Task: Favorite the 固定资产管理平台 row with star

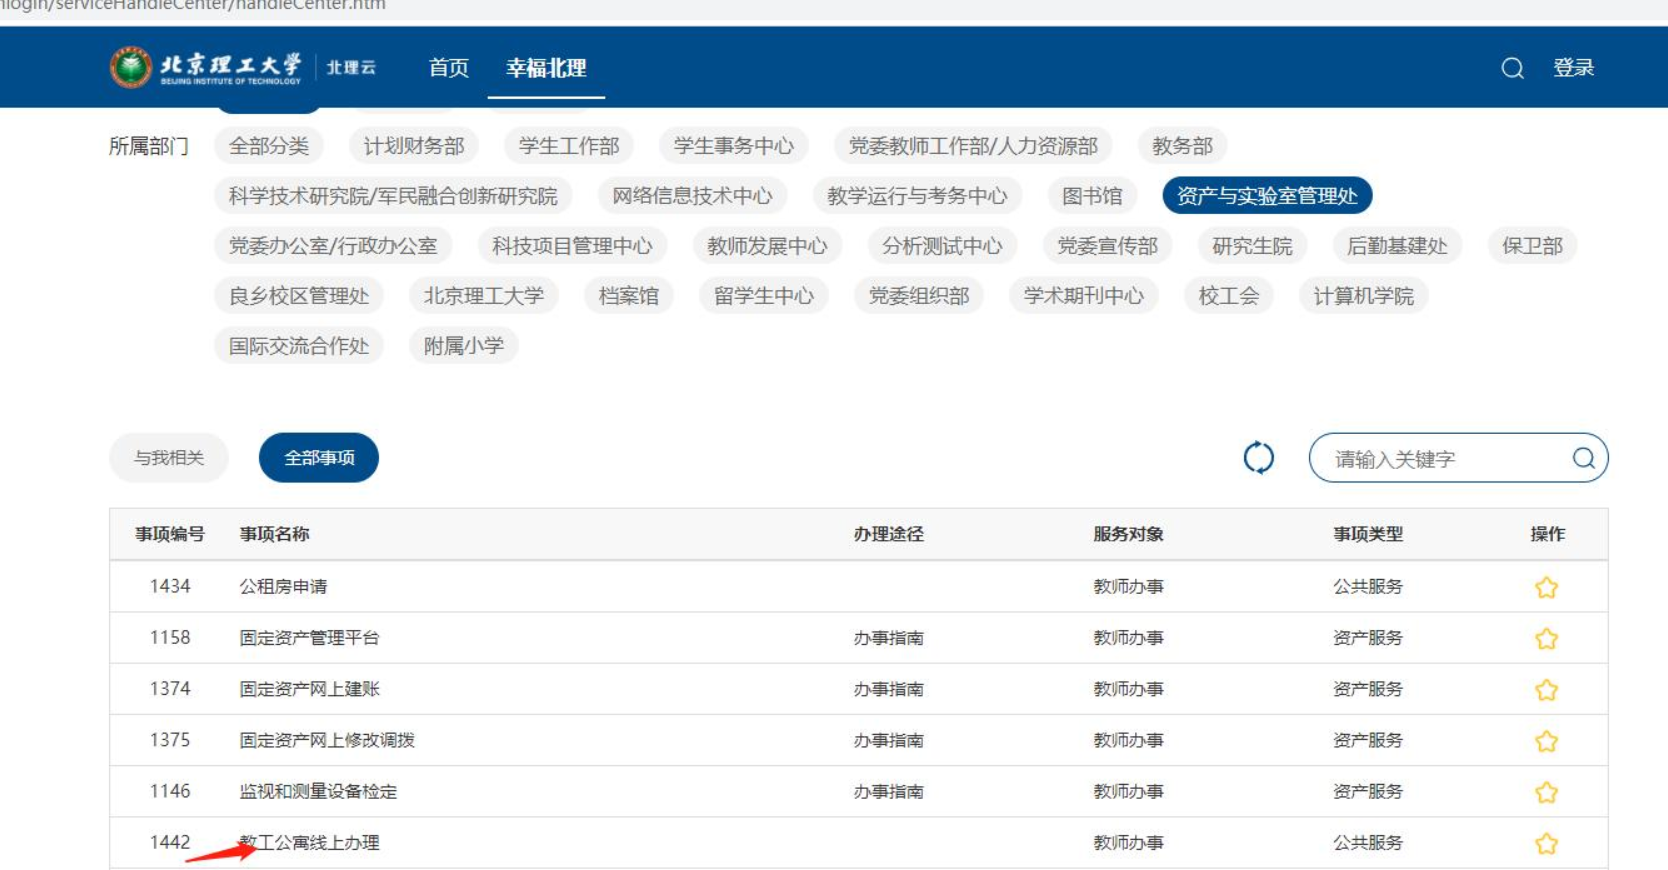Action: coord(1546,638)
